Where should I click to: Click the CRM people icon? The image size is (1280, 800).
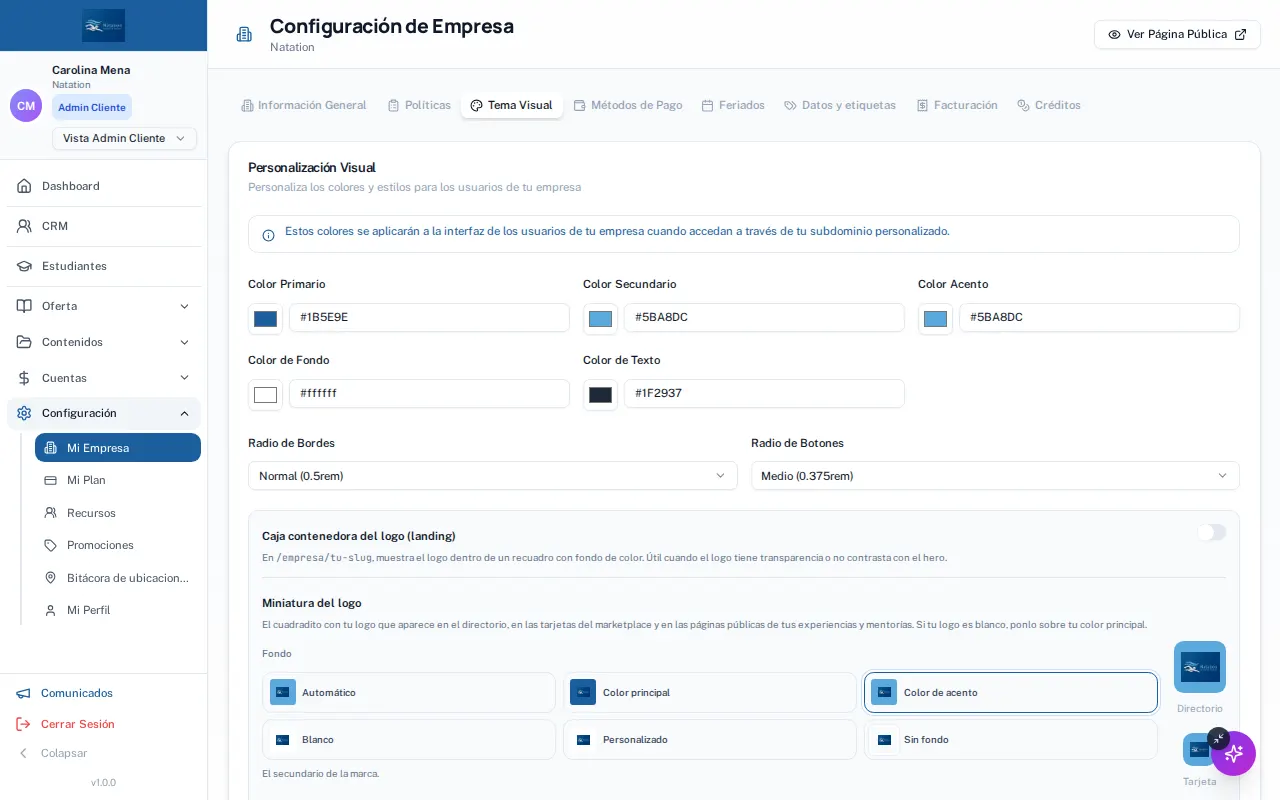[x=24, y=226]
